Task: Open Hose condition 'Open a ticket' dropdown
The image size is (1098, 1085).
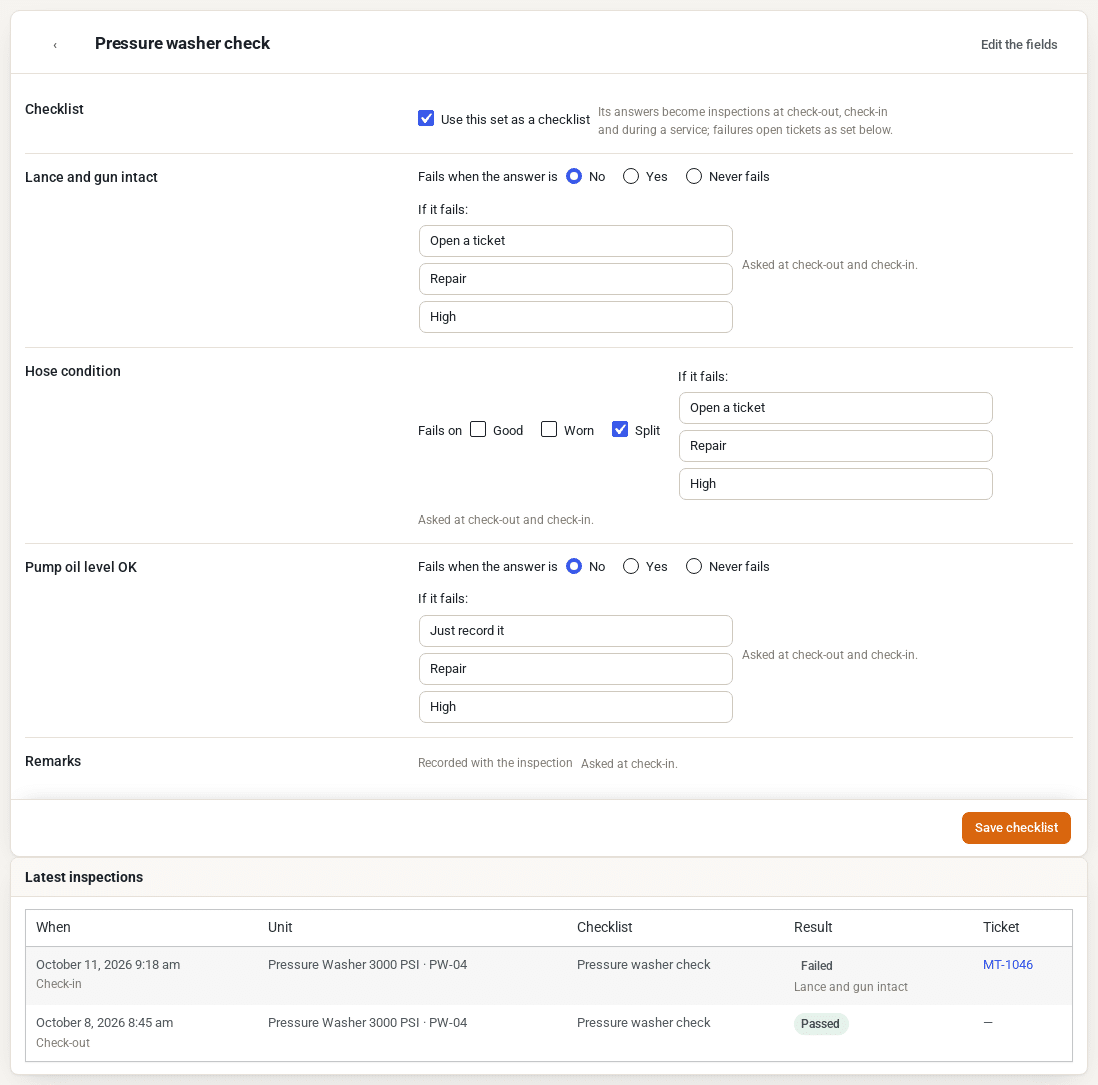Action: (x=835, y=408)
